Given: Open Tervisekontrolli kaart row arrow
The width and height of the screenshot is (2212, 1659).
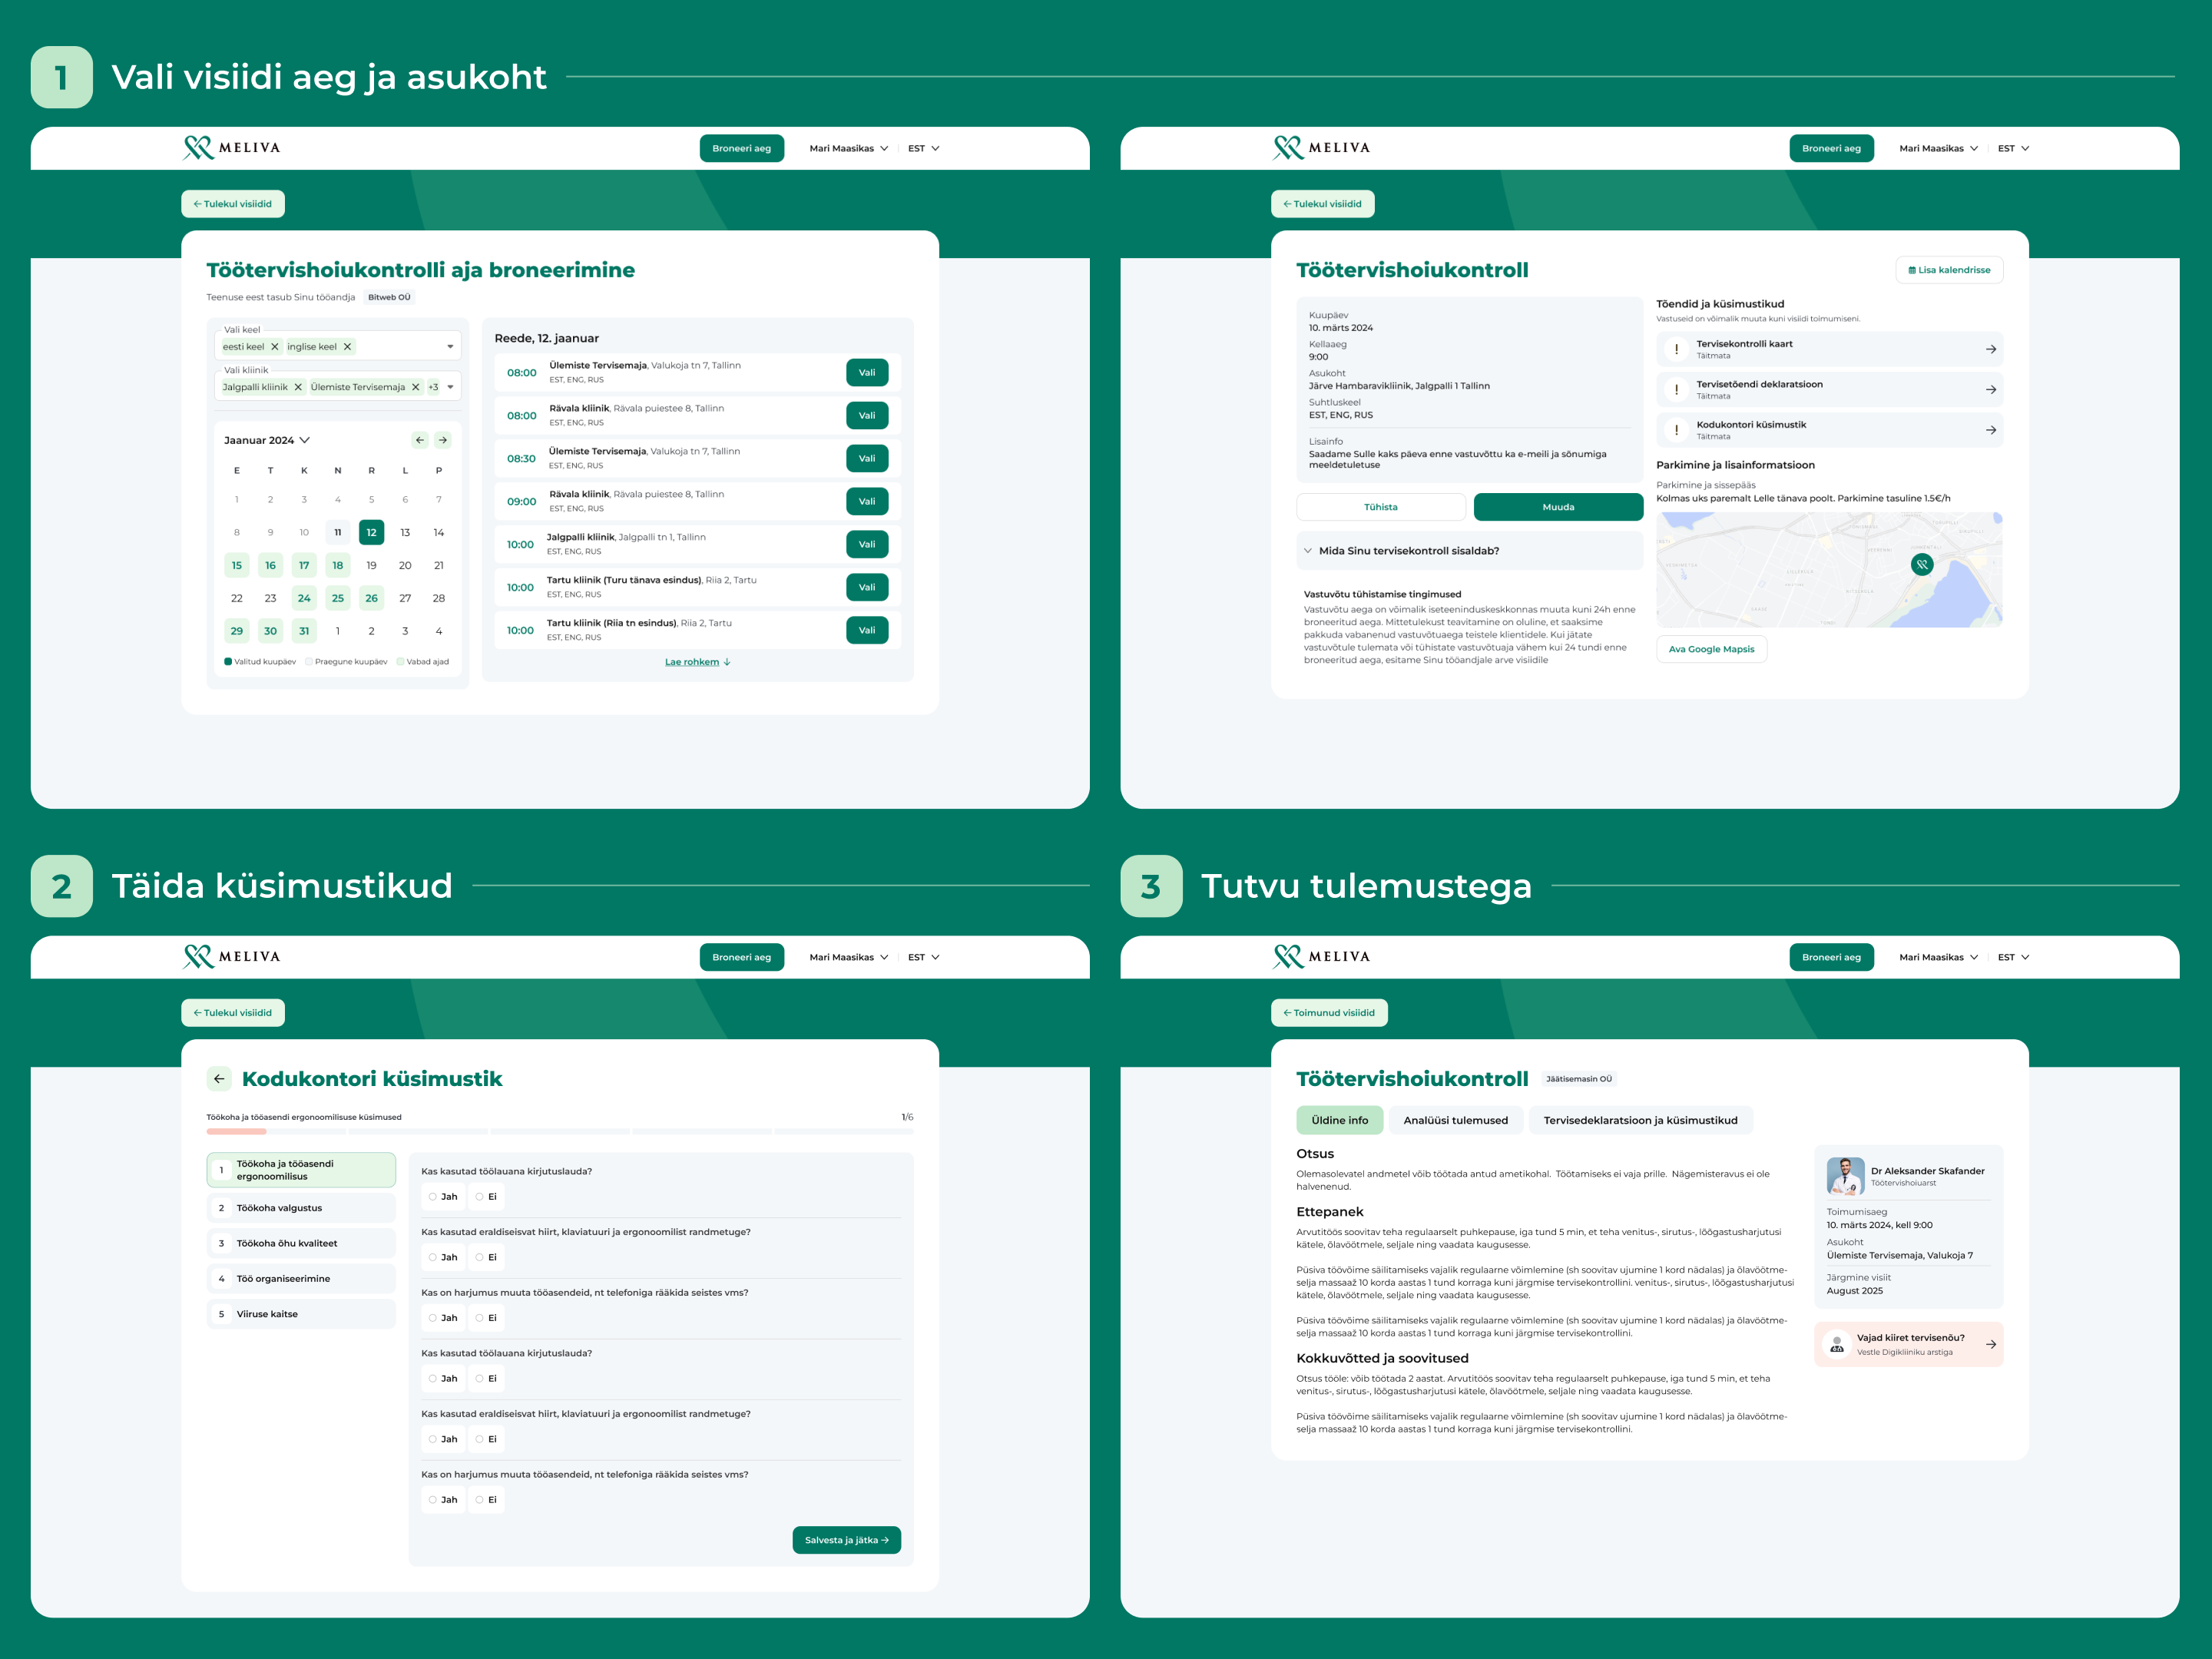Looking at the screenshot, I should point(1990,349).
